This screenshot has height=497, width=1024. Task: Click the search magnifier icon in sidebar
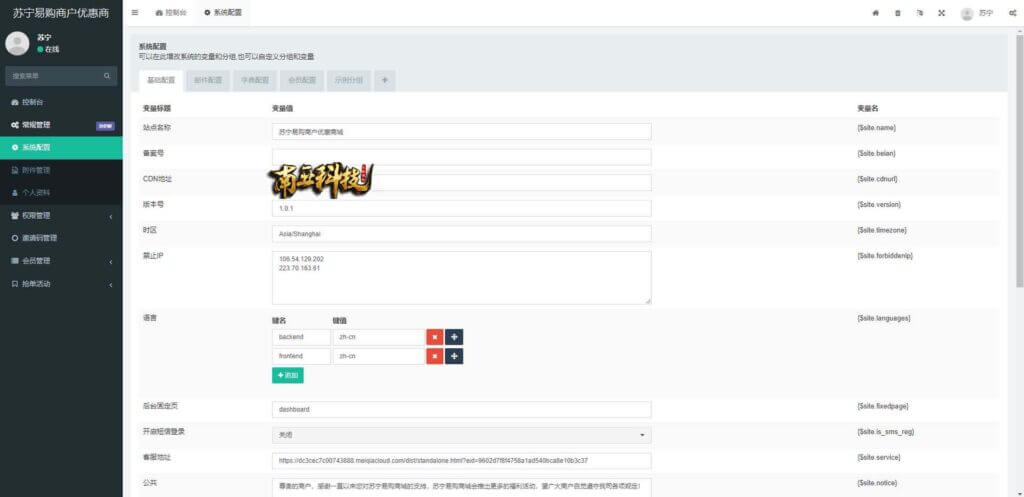click(x=107, y=76)
